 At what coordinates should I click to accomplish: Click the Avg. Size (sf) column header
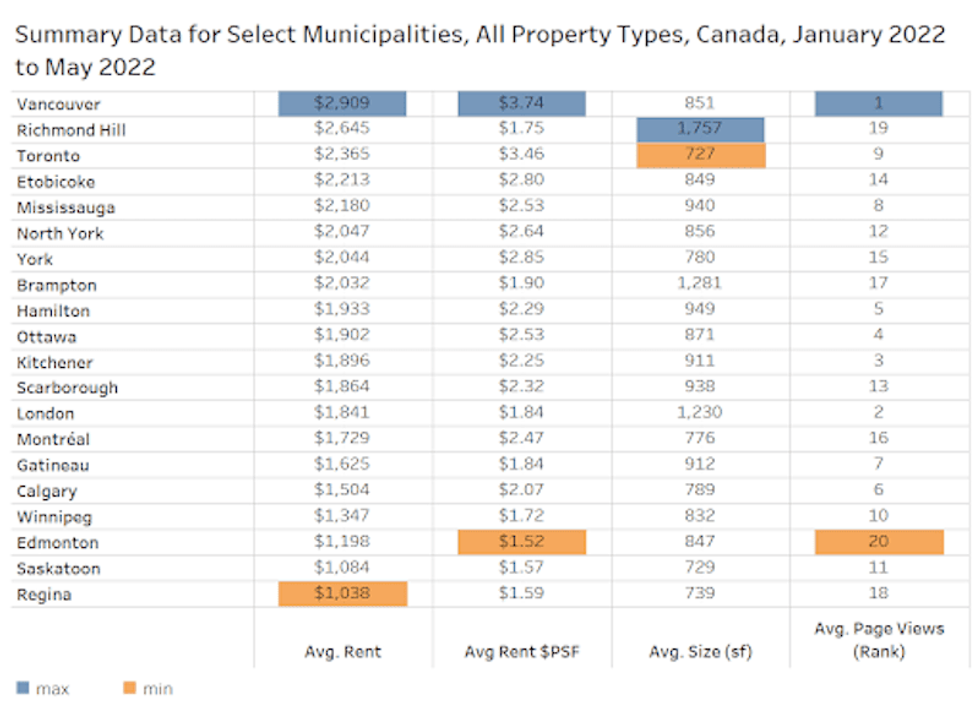tap(699, 651)
